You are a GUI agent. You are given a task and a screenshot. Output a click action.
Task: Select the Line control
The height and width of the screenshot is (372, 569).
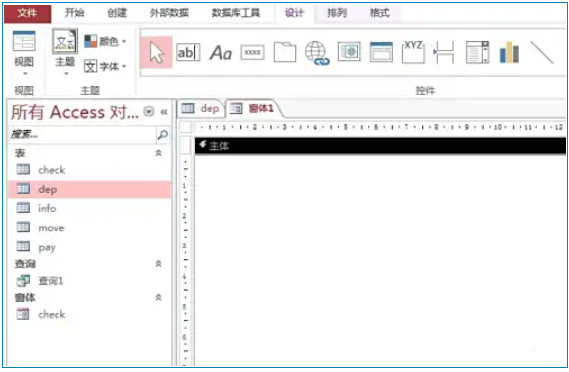coord(542,52)
